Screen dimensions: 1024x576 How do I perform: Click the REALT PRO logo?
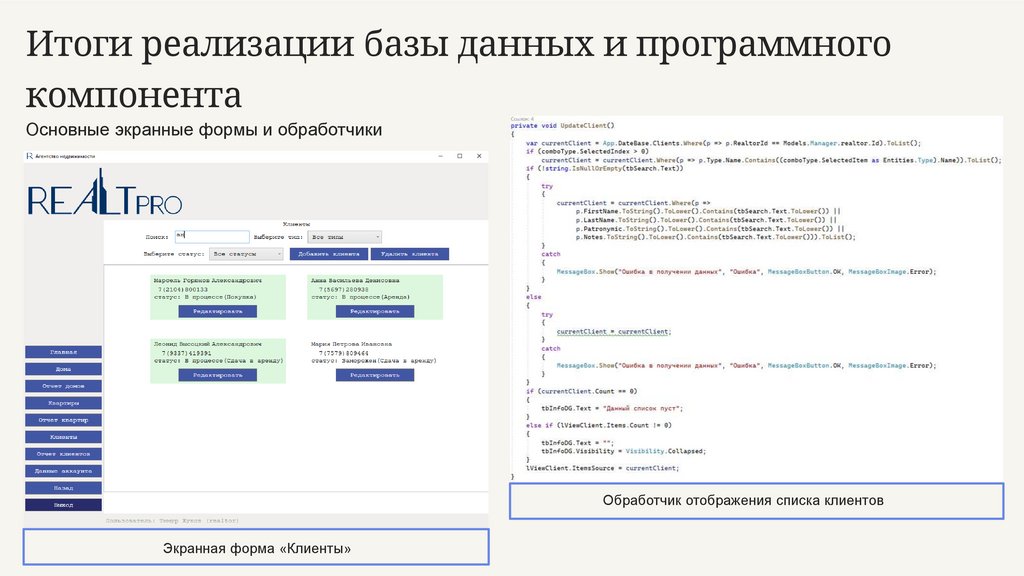104,192
